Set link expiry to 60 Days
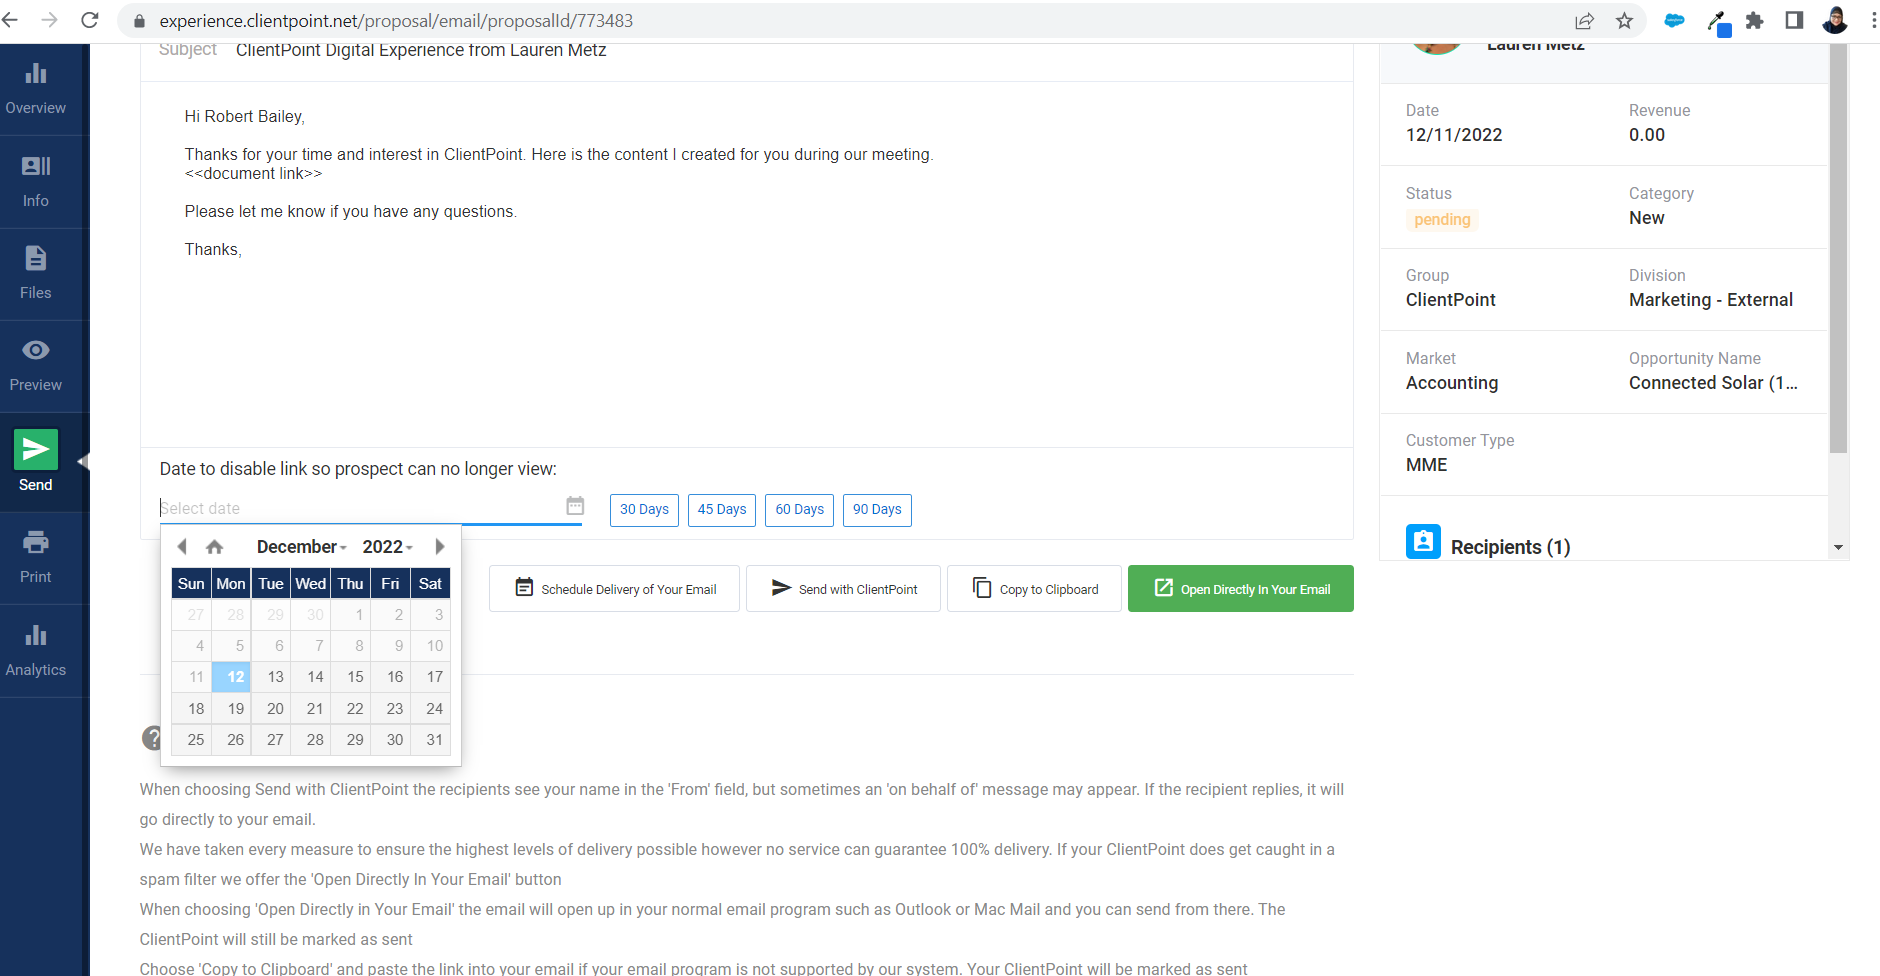This screenshot has width=1880, height=976. pyautogui.click(x=800, y=510)
